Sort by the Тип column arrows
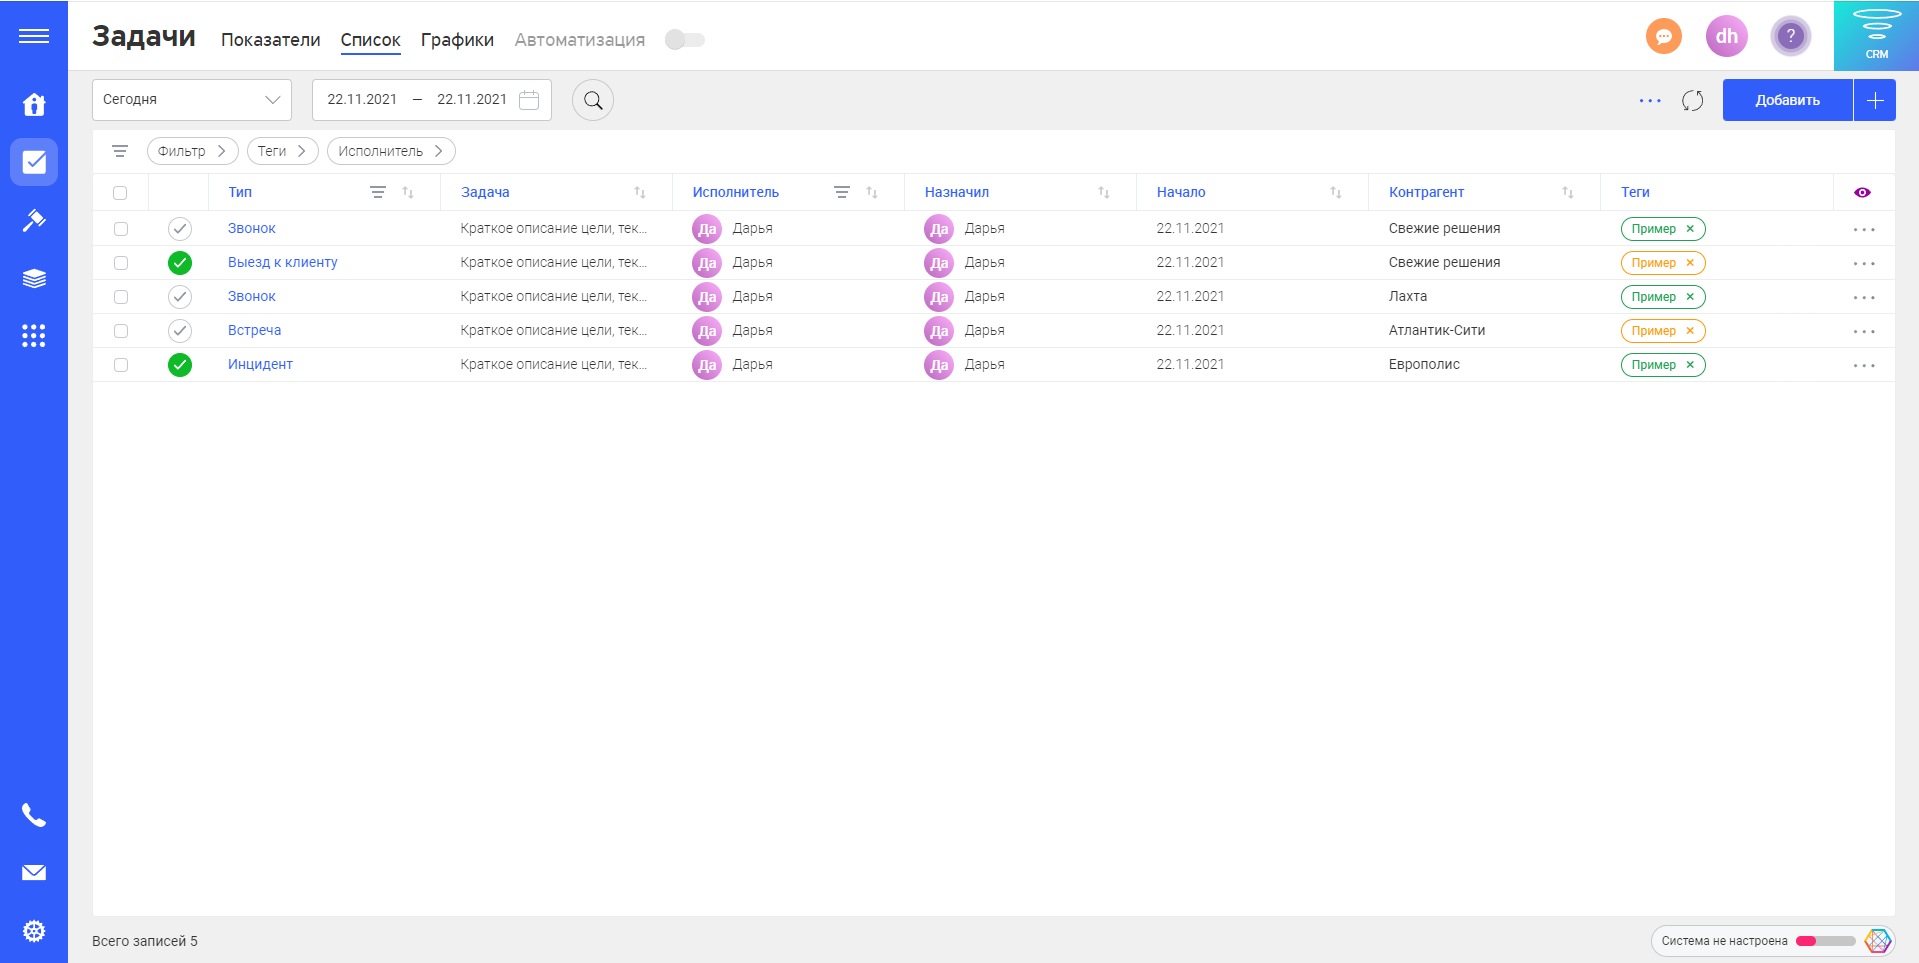The width and height of the screenshot is (1919, 963). point(408,192)
